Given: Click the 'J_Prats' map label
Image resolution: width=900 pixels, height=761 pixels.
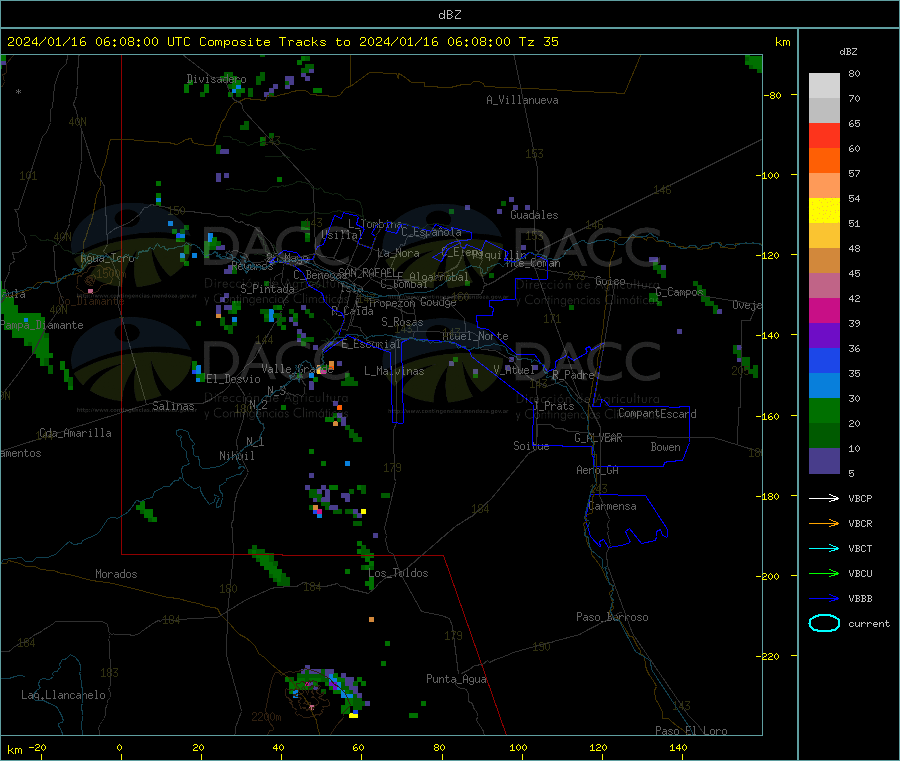Looking at the screenshot, I should pos(552,406).
